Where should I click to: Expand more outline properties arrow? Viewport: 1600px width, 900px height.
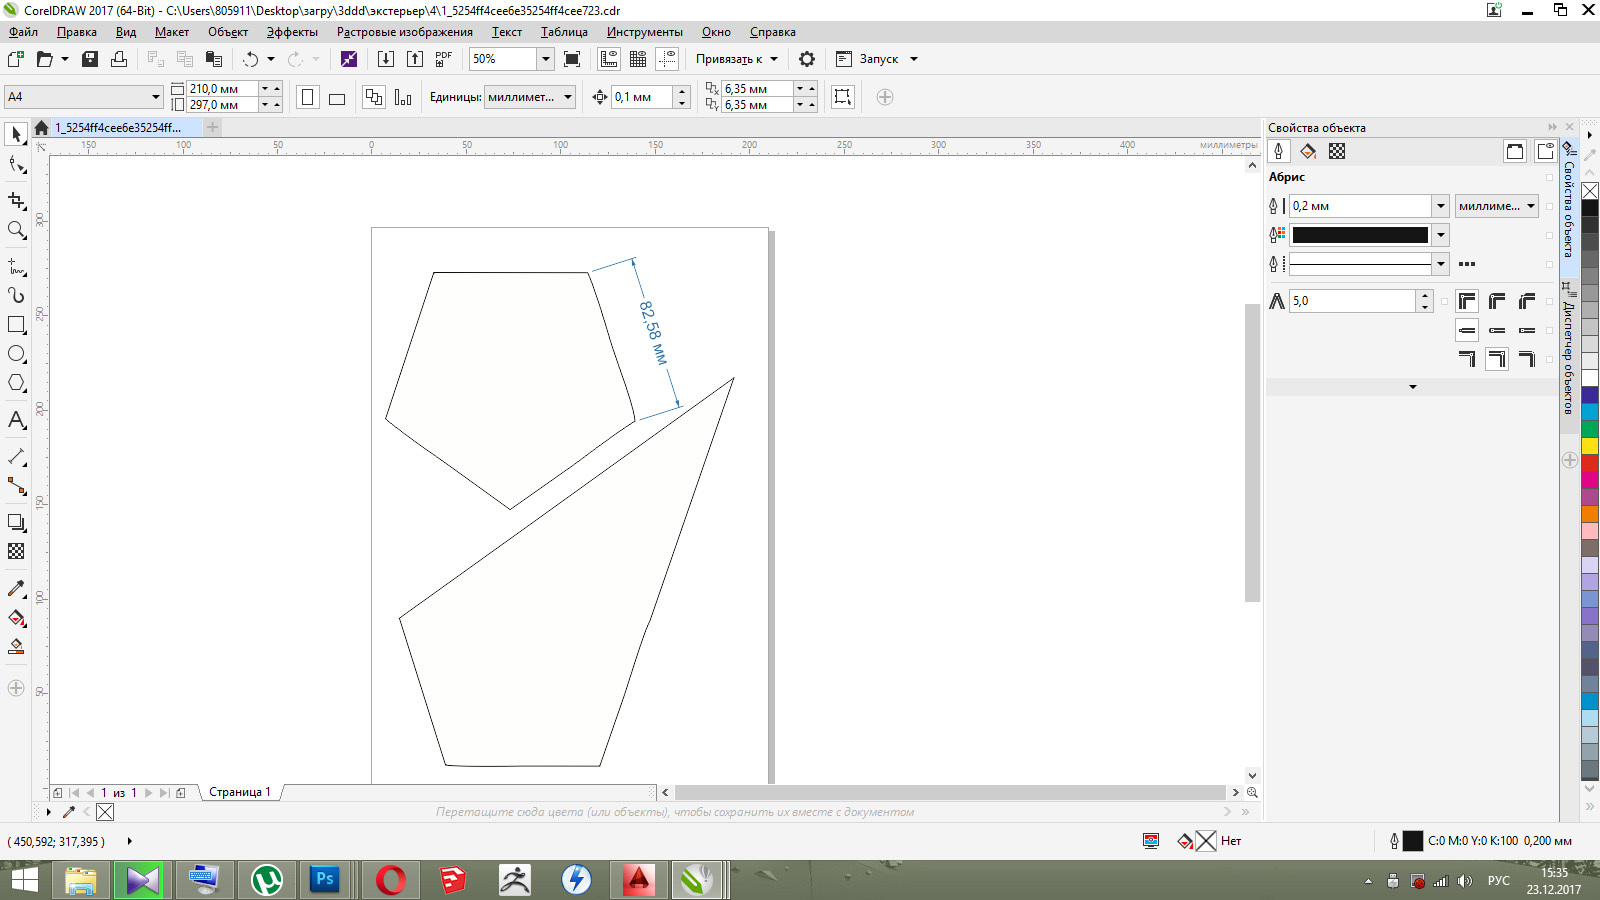click(1412, 387)
